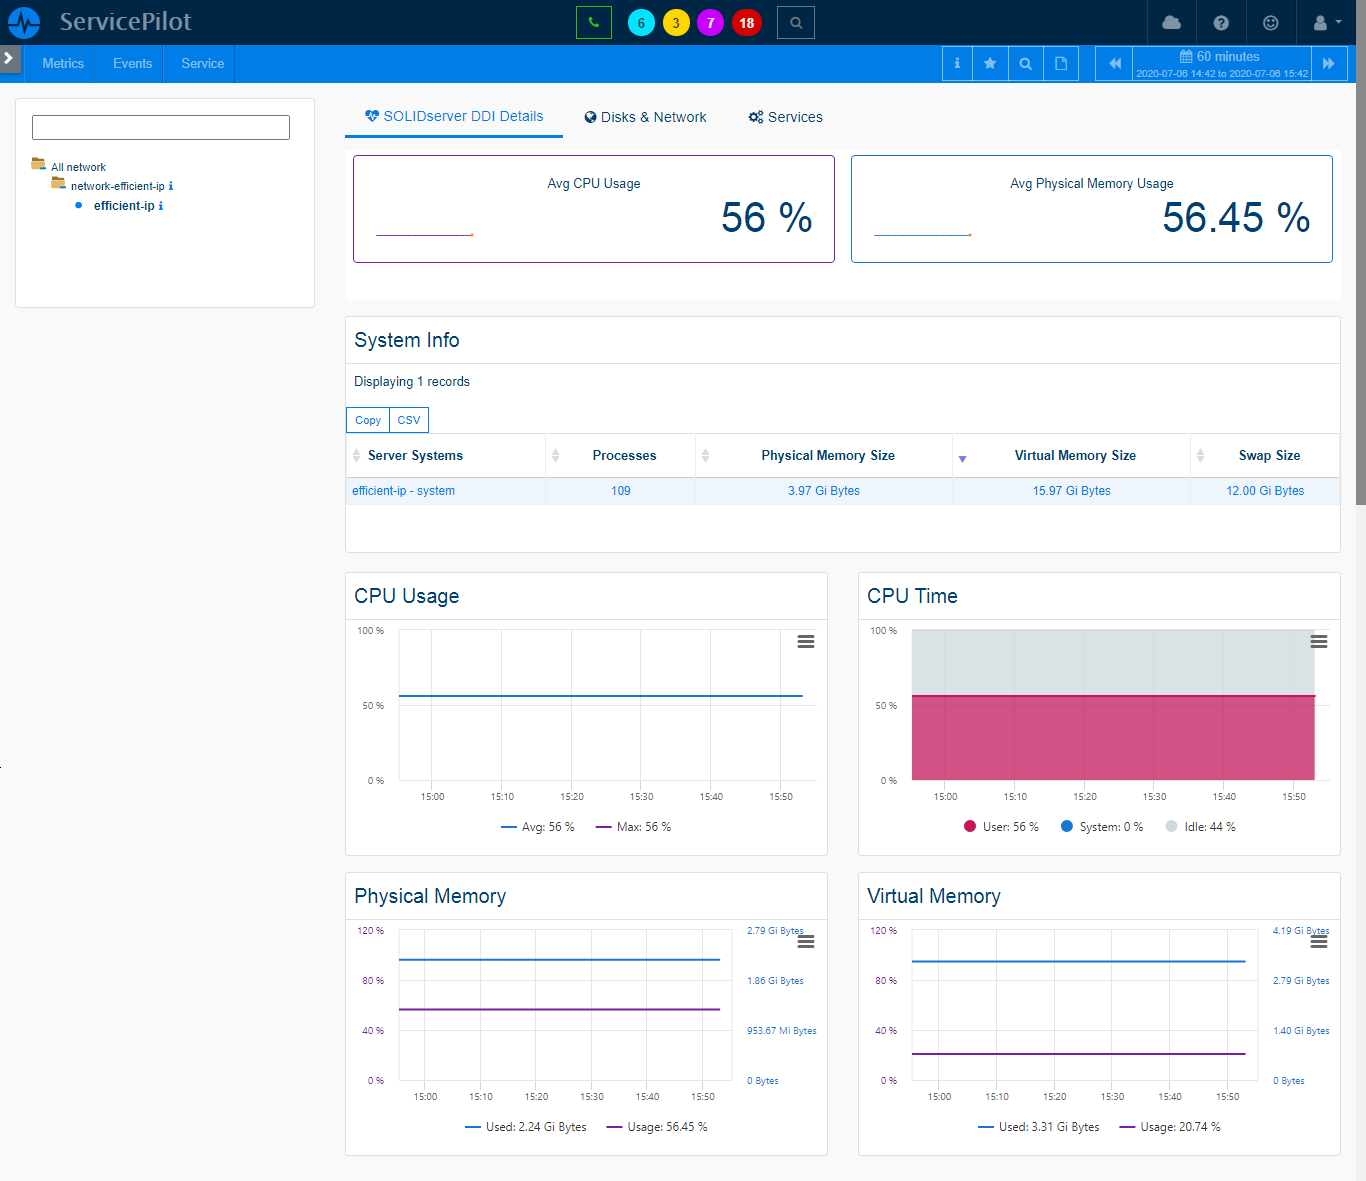Image resolution: width=1366 pixels, height=1181 pixels.
Task: Open the efficient-ip - system link
Action: 403,491
